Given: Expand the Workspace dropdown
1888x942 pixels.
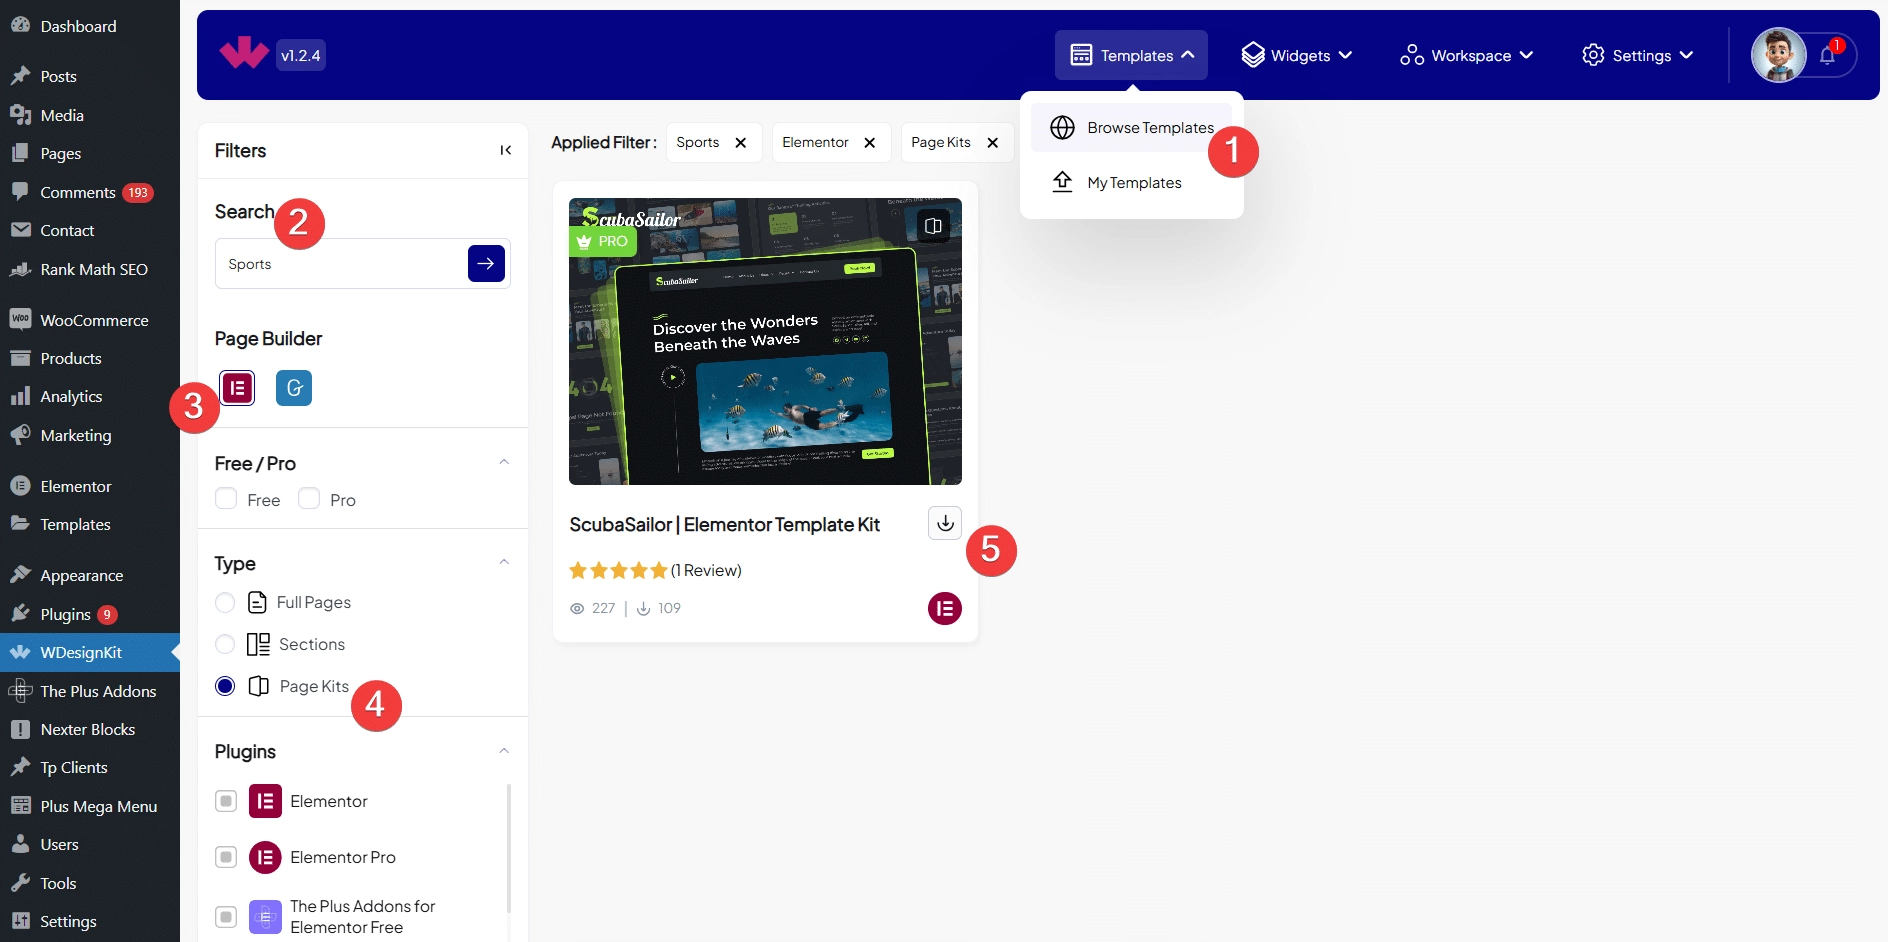Looking at the screenshot, I should pos(1466,56).
